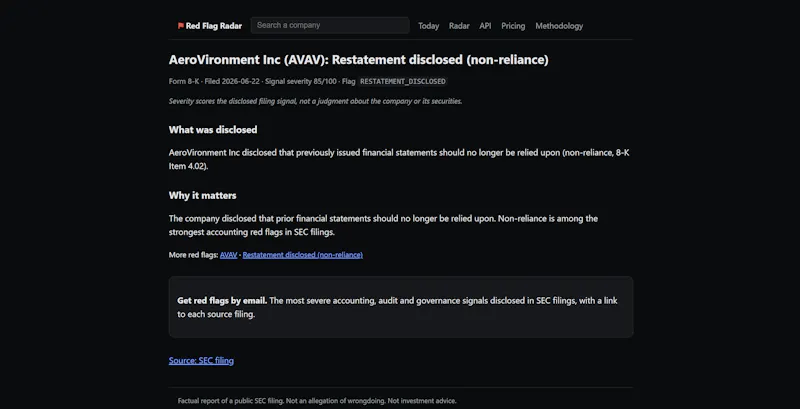Click the Form 8-K filing metadata line
The image size is (800, 409).
pos(308,82)
